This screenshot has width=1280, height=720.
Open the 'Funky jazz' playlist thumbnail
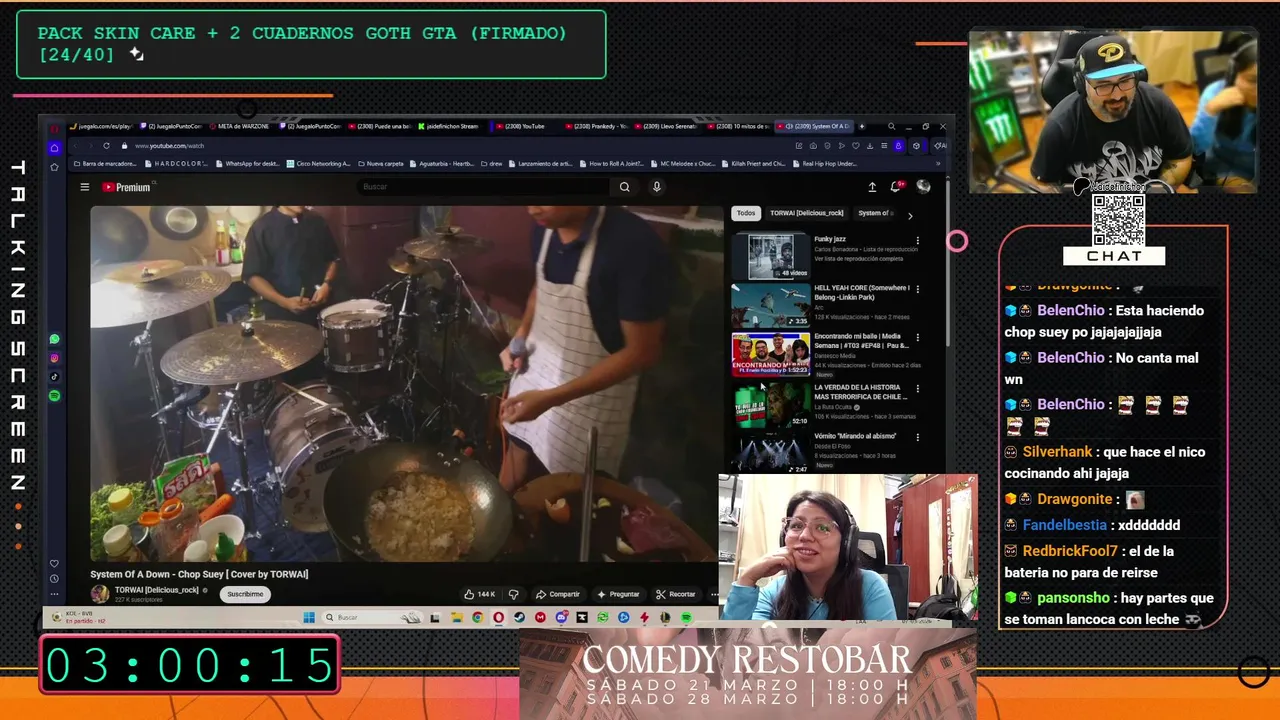(771, 256)
